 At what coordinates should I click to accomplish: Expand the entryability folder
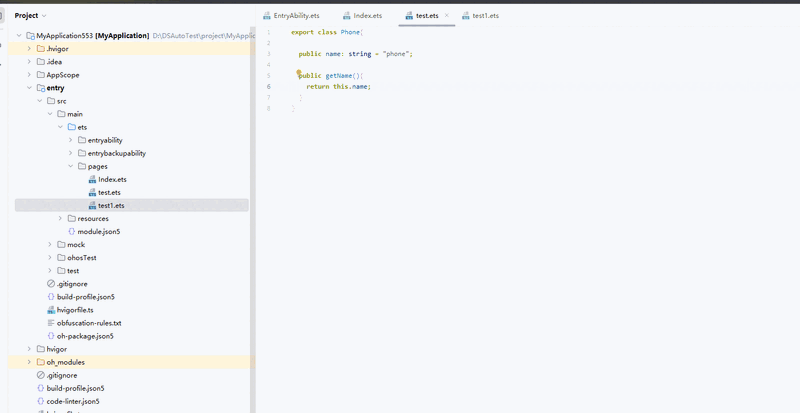[x=70, y=140]
